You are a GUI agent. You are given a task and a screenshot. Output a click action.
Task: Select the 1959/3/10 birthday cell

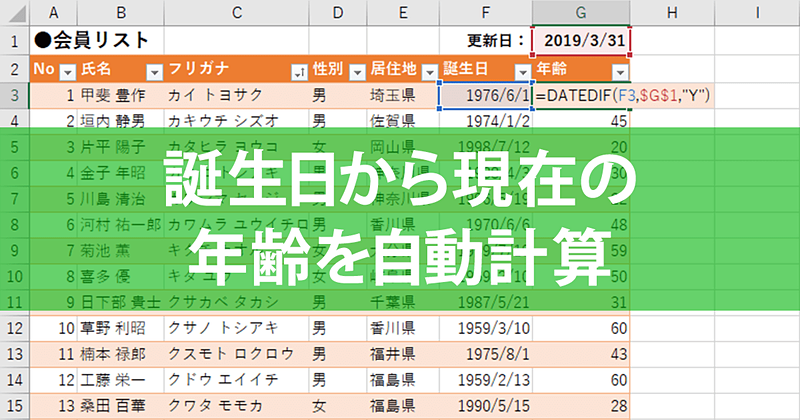click(x=485, y=328)
